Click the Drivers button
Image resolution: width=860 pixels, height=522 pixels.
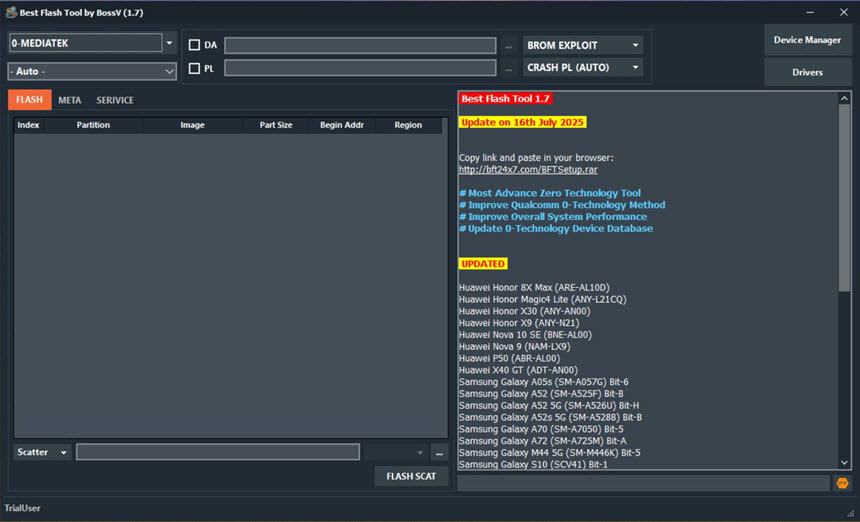click(x=807, y=72)
